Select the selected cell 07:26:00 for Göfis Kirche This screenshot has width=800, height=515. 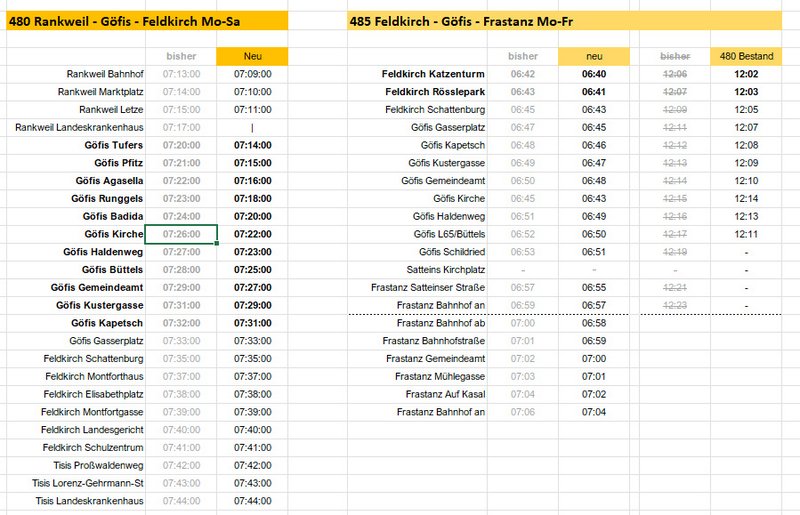pos(181,234)
